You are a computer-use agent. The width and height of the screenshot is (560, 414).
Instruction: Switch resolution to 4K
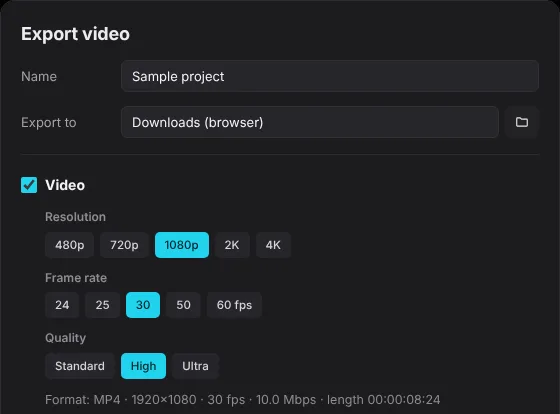(273, 245)
